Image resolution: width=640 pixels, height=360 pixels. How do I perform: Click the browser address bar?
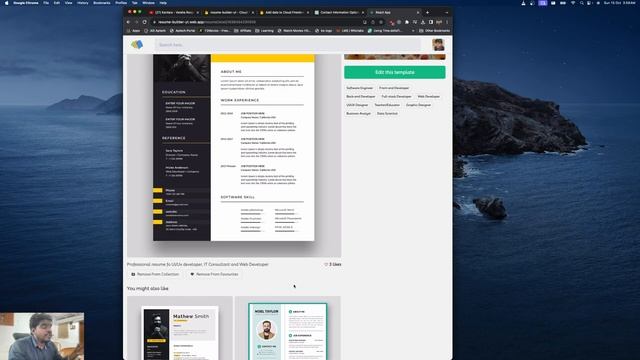tap(261, 22)
